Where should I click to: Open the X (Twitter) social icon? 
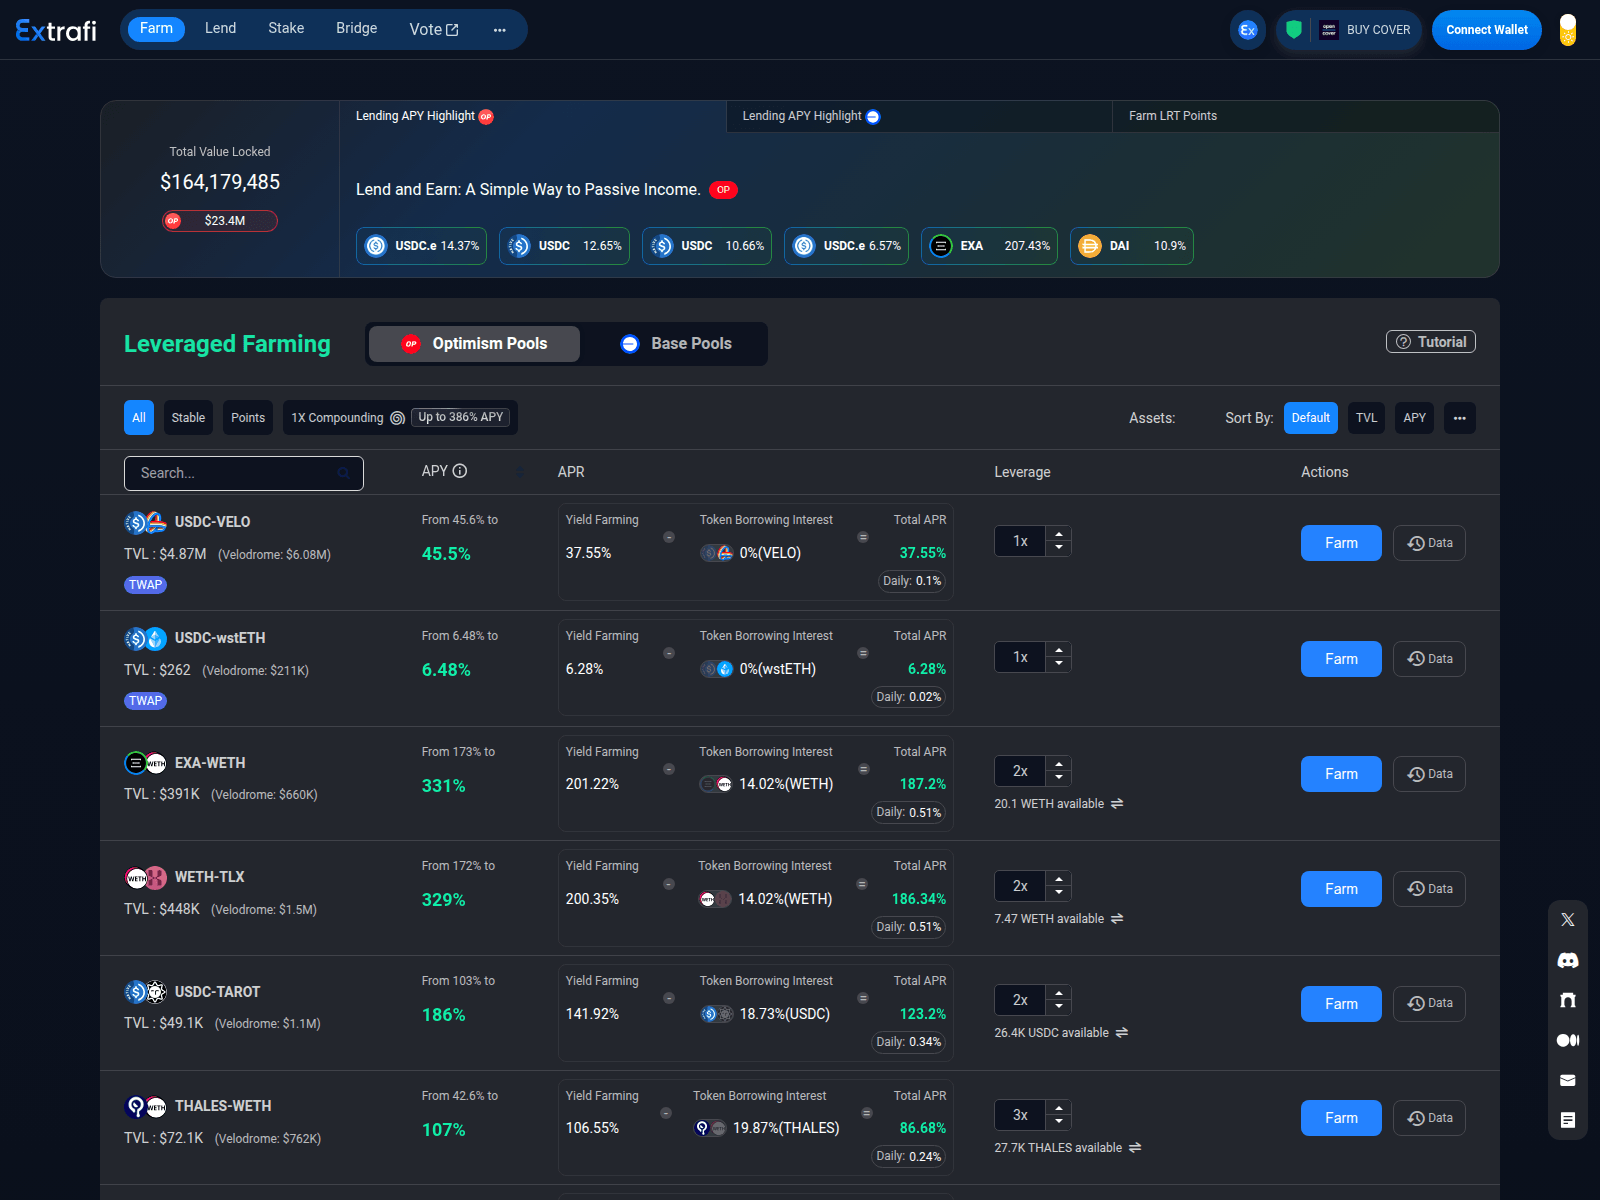[x=1568, y=920]
